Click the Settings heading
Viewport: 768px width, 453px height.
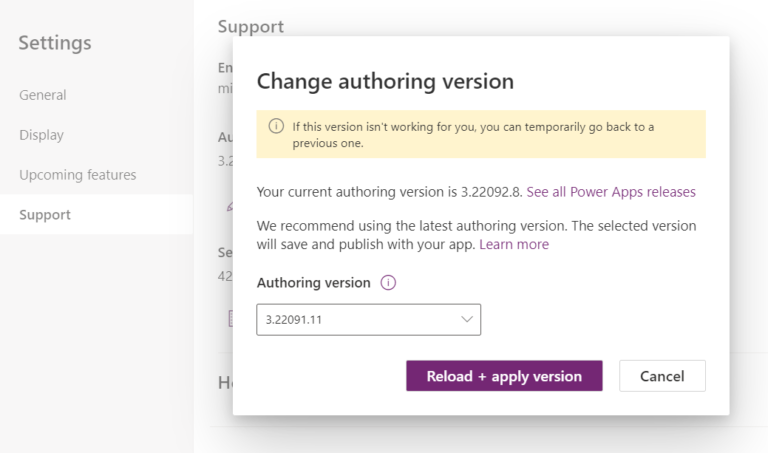pyautogui.click(x=55, y=43)
